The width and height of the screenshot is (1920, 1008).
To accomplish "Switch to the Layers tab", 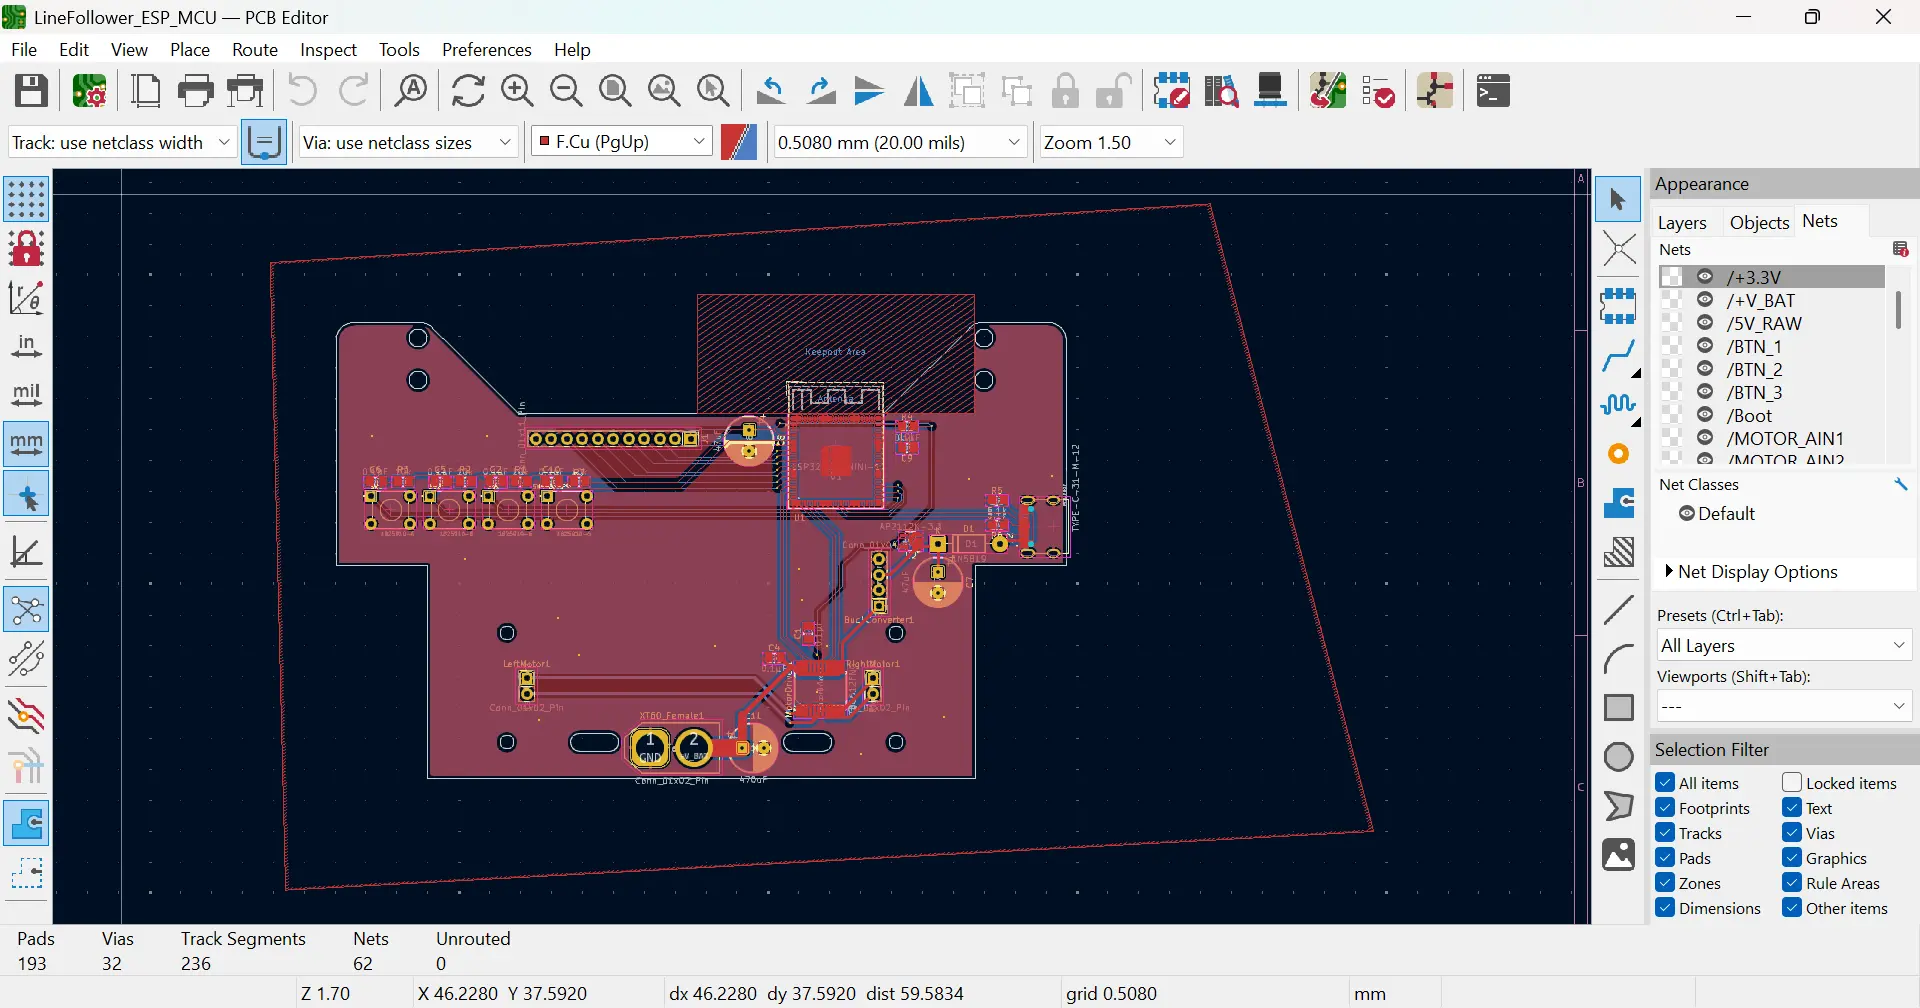I will pos(1682,222).
